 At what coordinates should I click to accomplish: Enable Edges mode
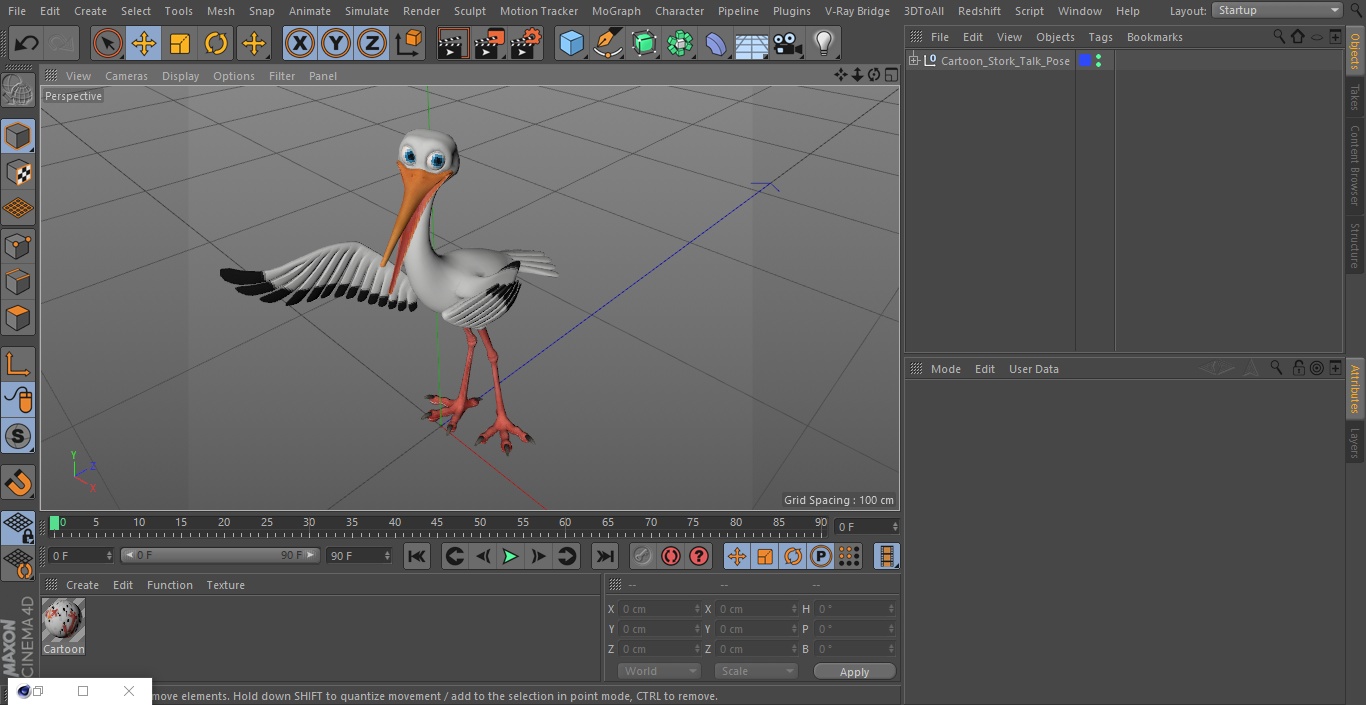coord(18,282)
